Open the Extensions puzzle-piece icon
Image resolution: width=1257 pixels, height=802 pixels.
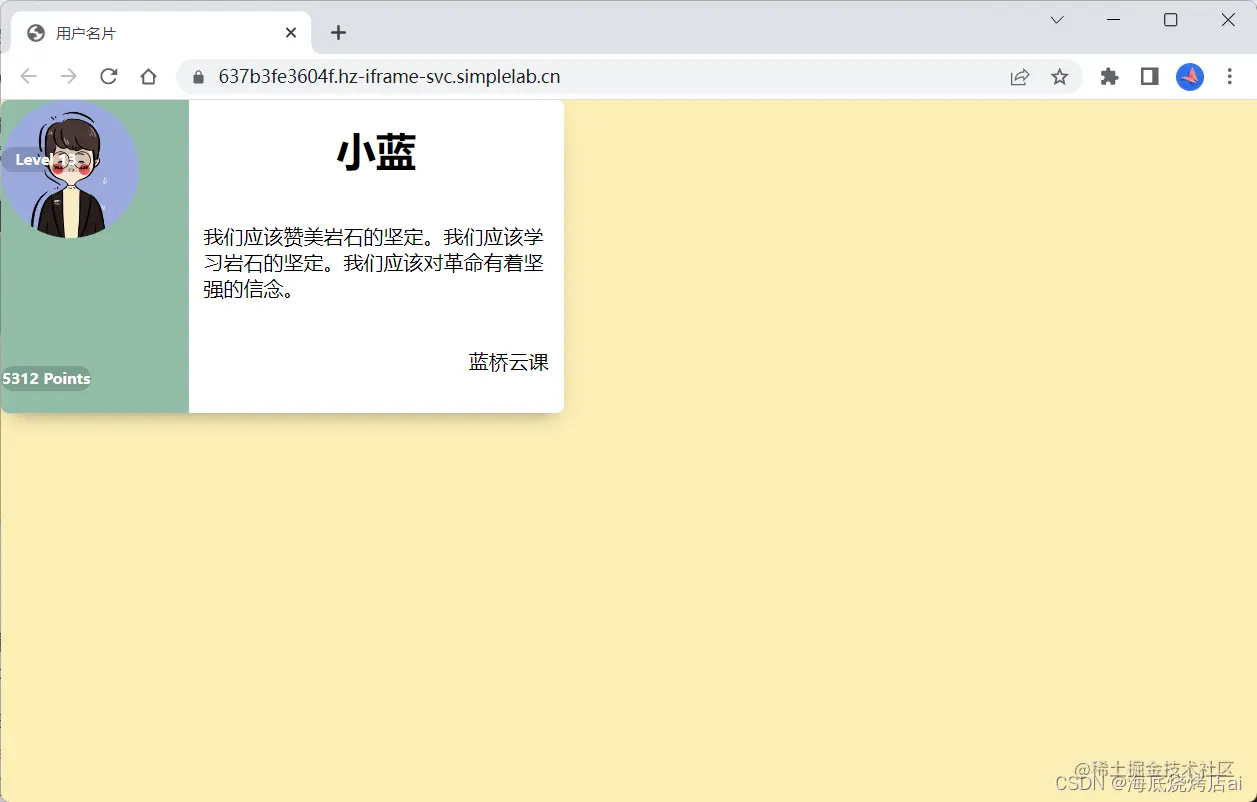click(x=1109, y=76)
